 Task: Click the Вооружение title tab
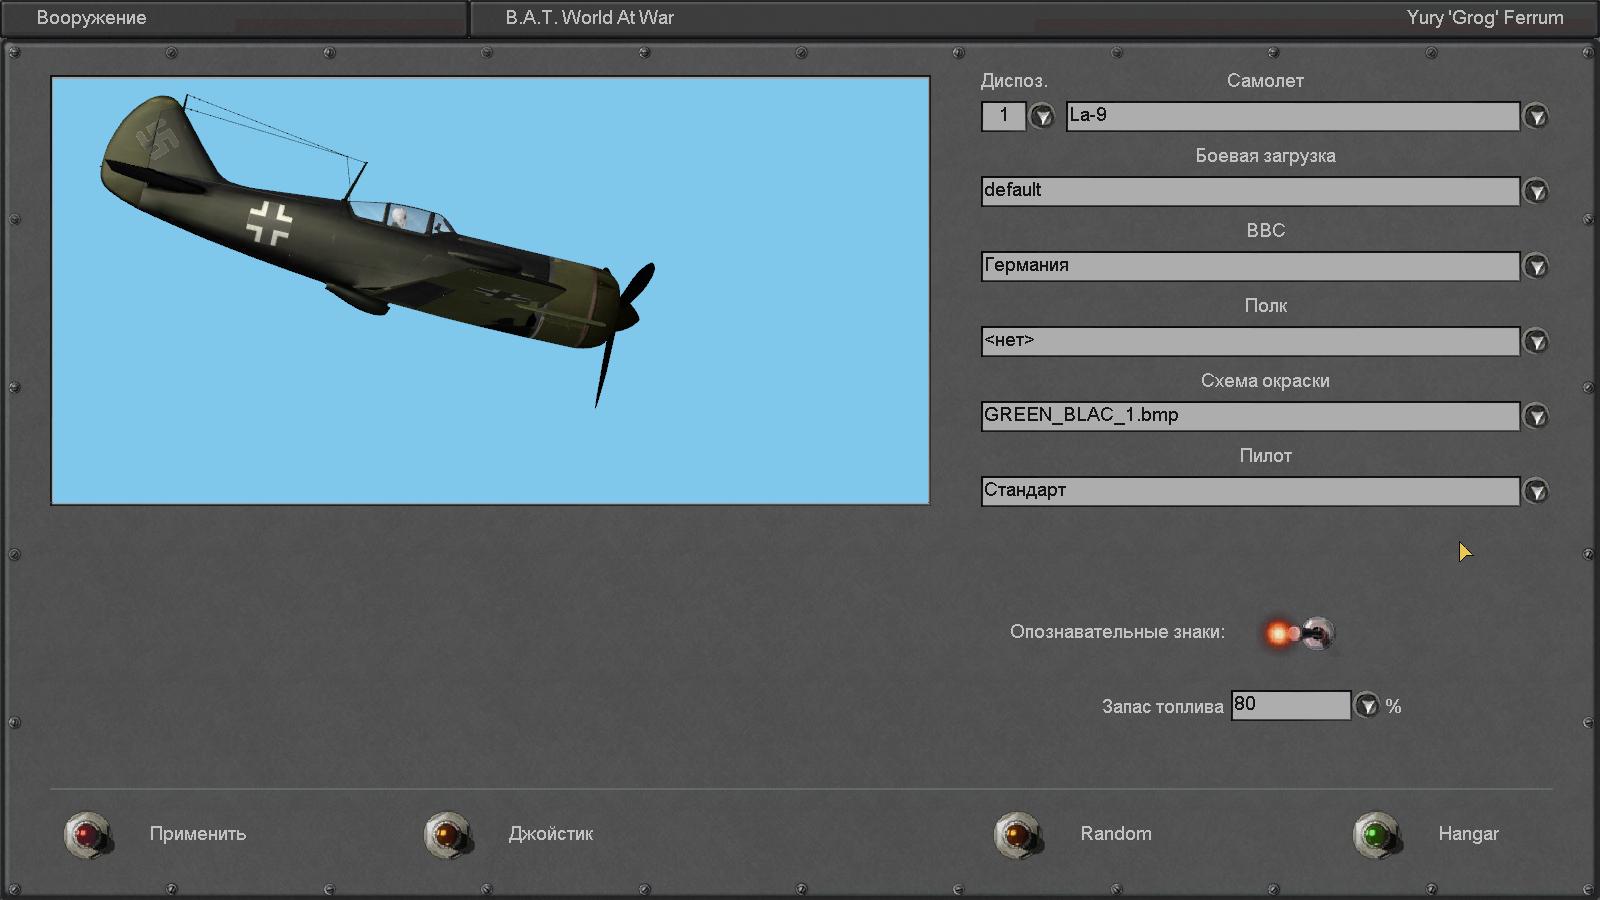tap(92, 18)
